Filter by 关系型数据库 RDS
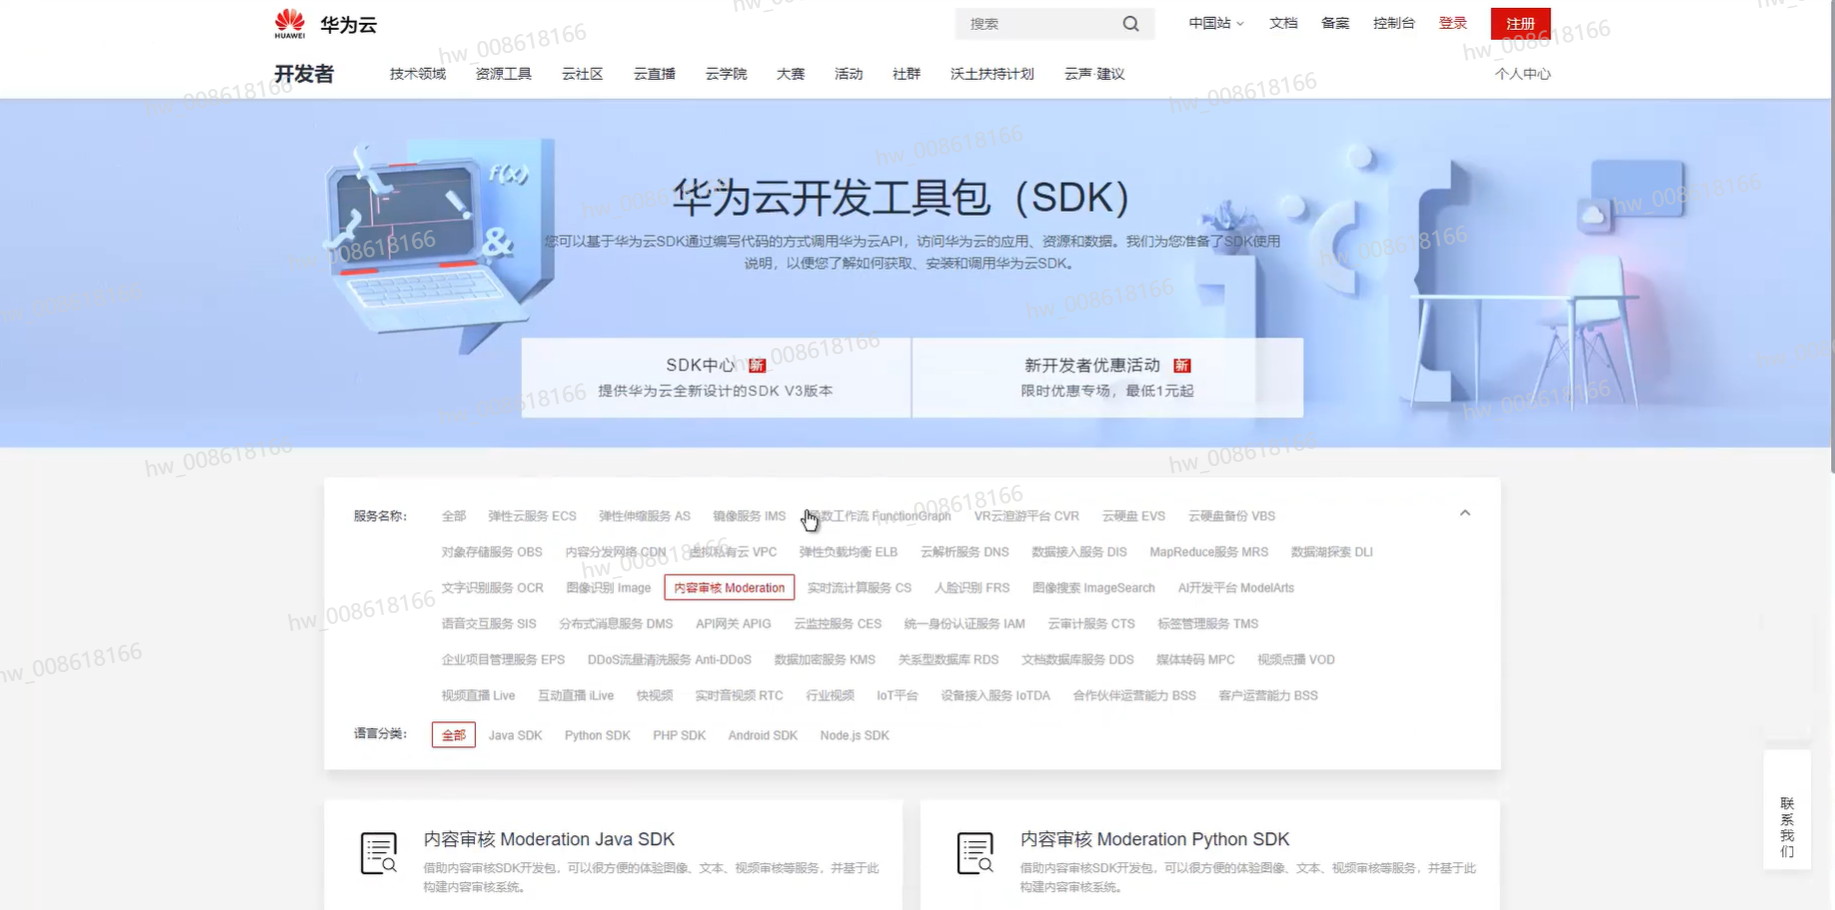The height and width of the screenshot is (910, 1835). coord(948,660)
